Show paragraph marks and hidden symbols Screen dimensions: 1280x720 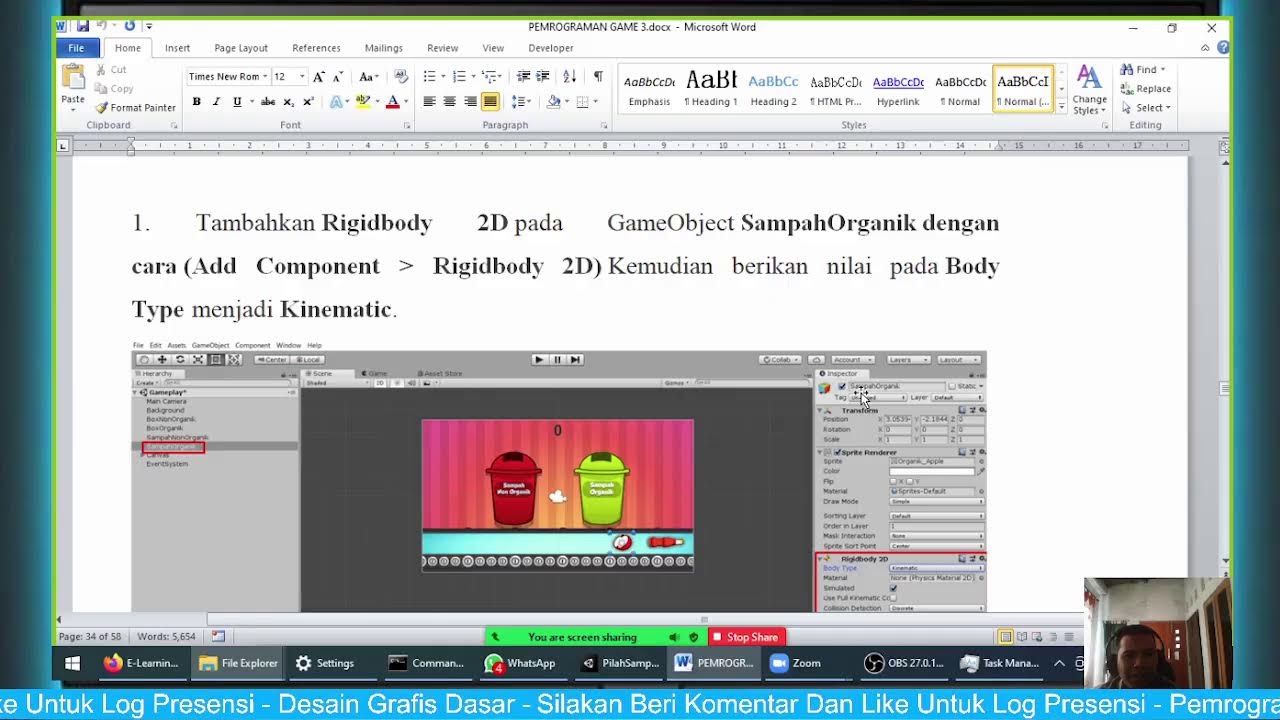pyautogui.click(x=598, y=77)
